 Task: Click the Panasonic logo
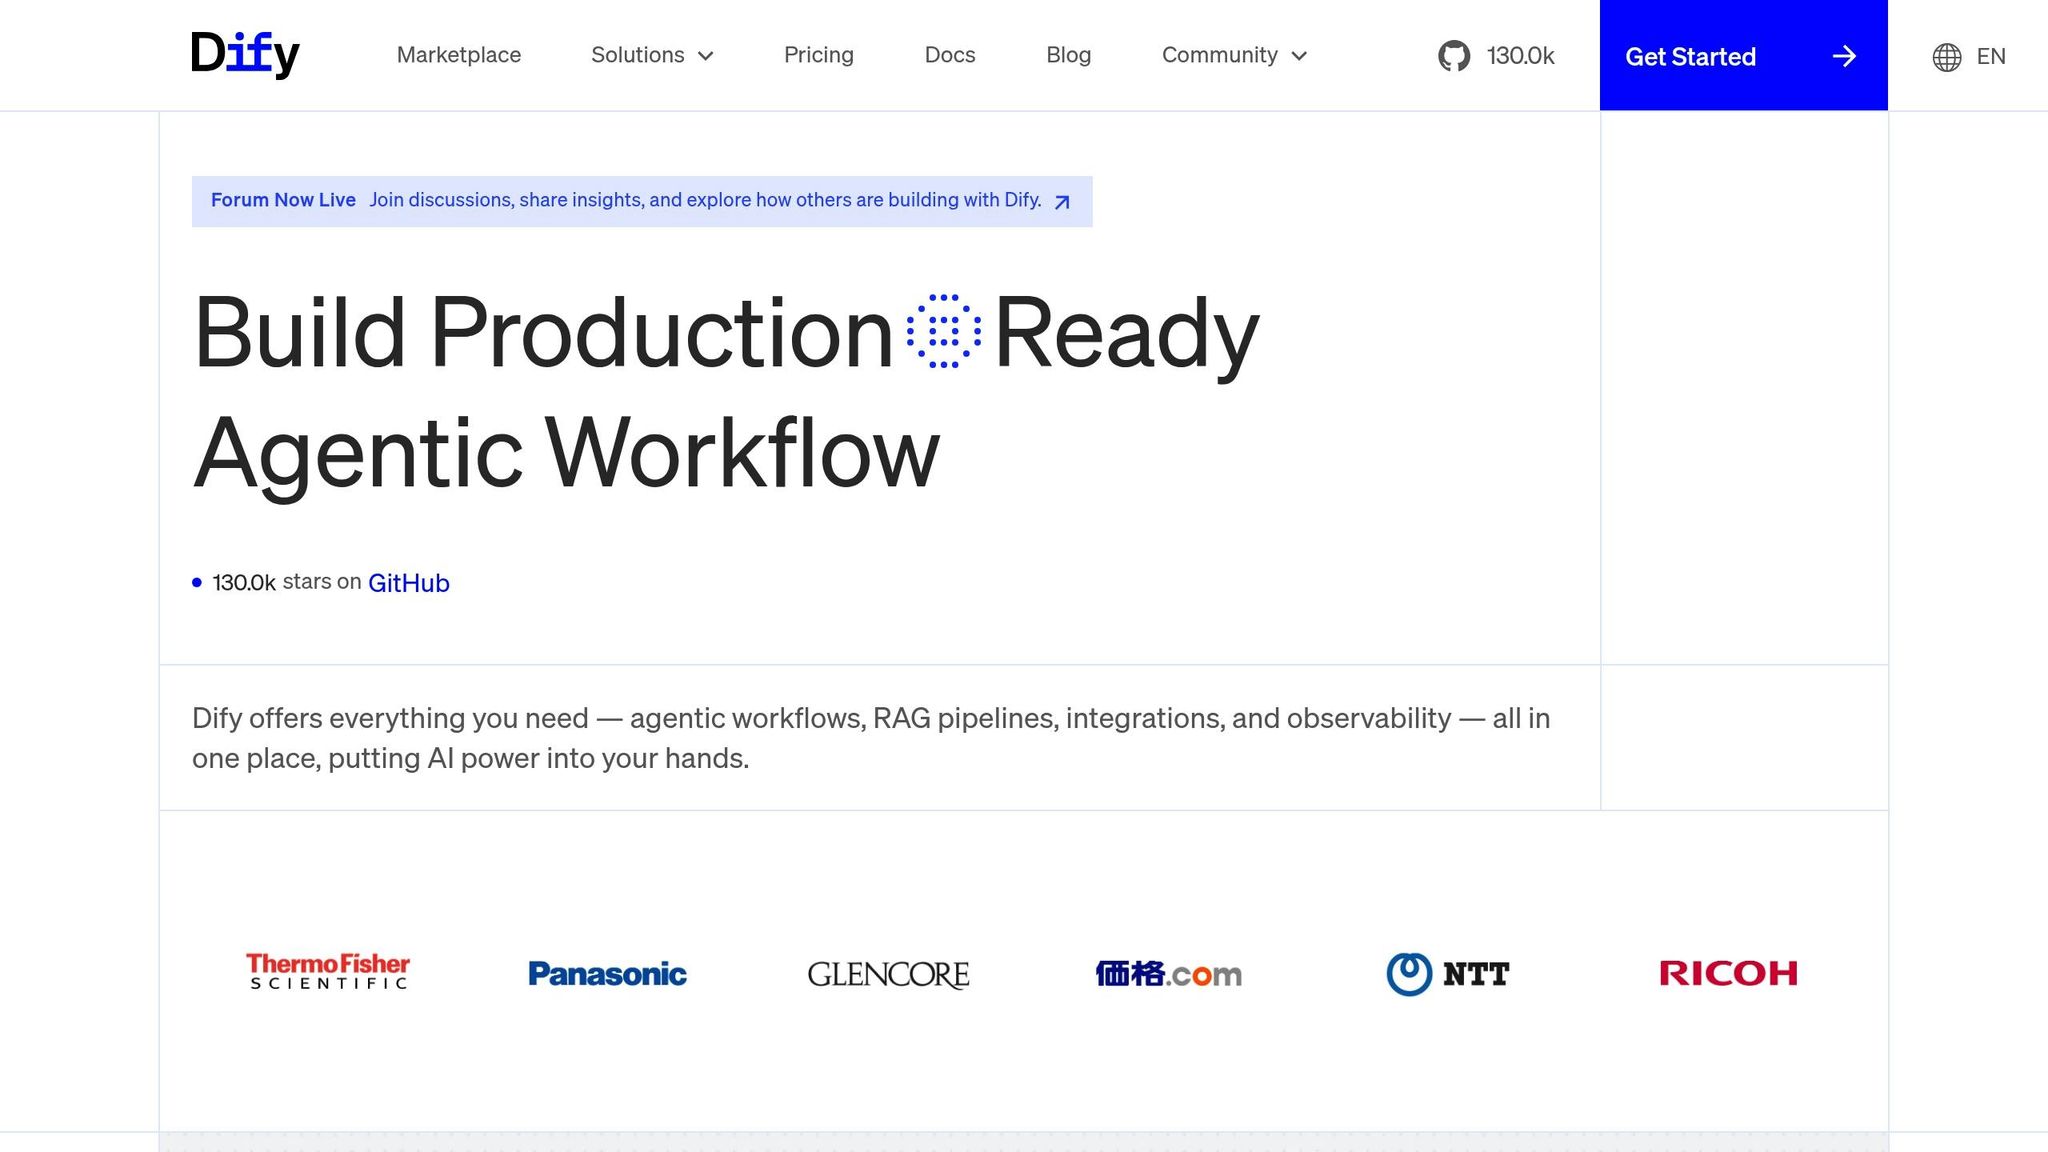607,973
